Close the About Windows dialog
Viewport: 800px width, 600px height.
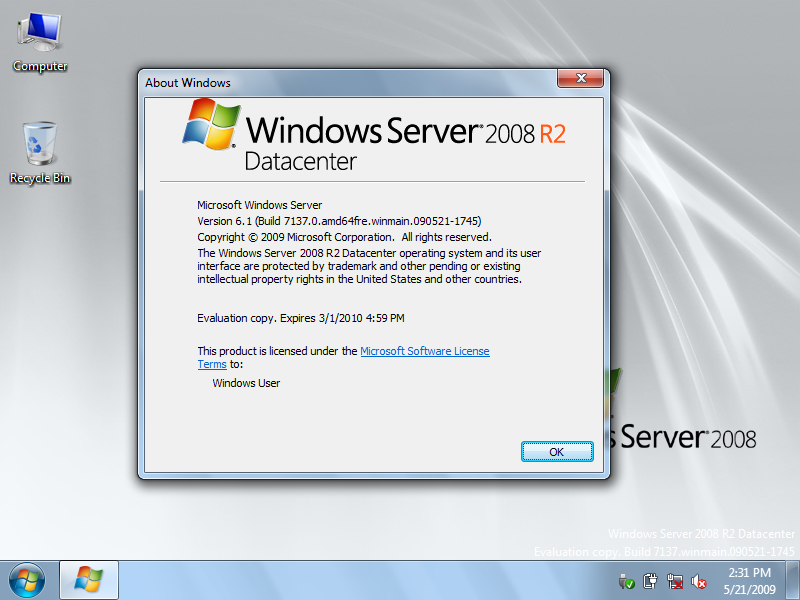pos(580,78)
